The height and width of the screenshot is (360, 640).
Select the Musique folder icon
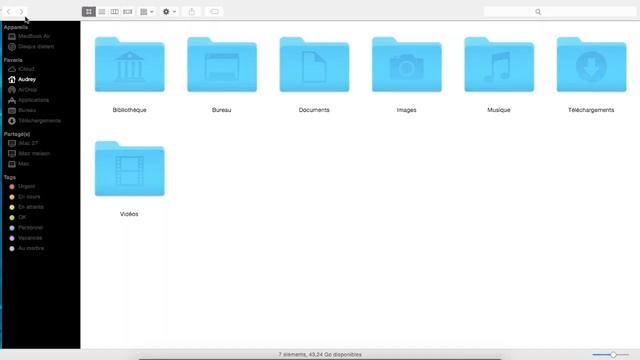pos(499,64)
